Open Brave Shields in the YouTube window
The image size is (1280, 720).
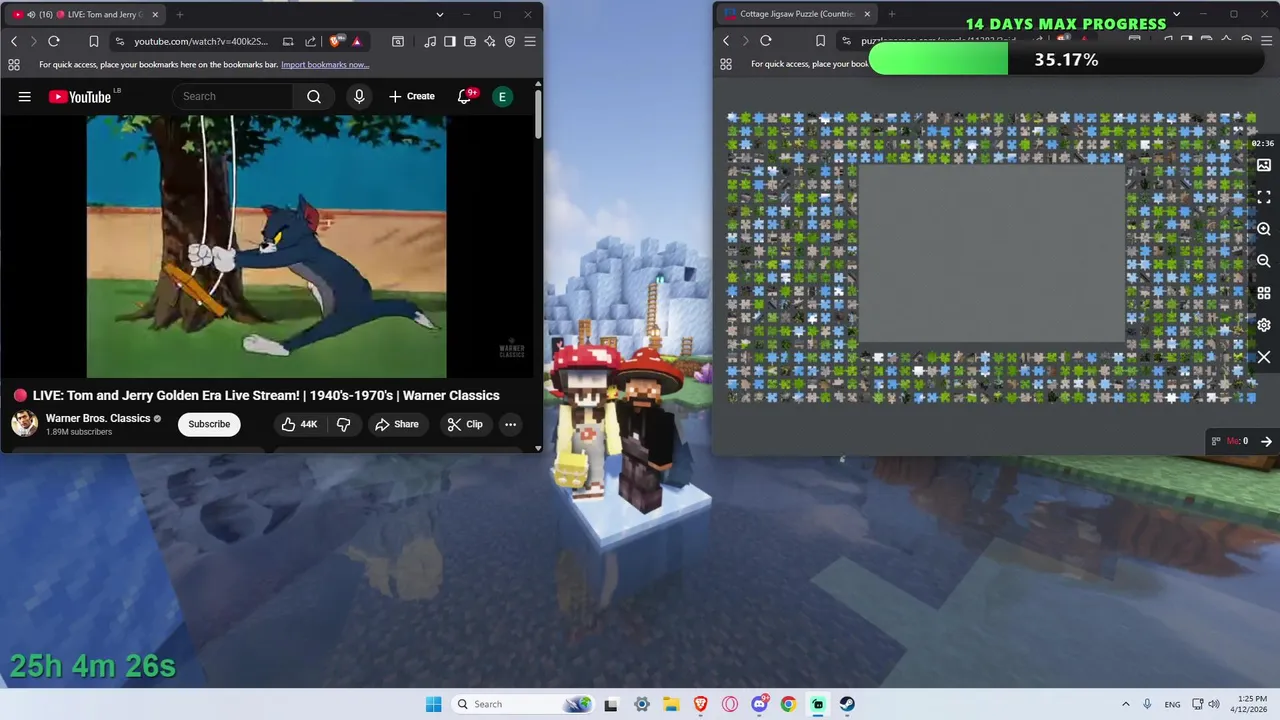click(x=337, y=41)
